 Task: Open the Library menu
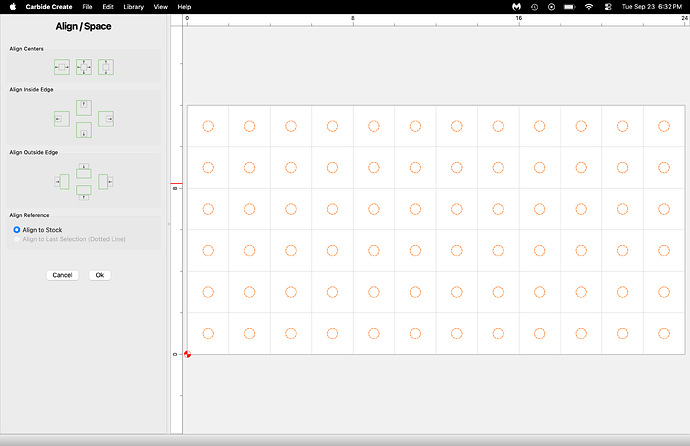(134, 7)
